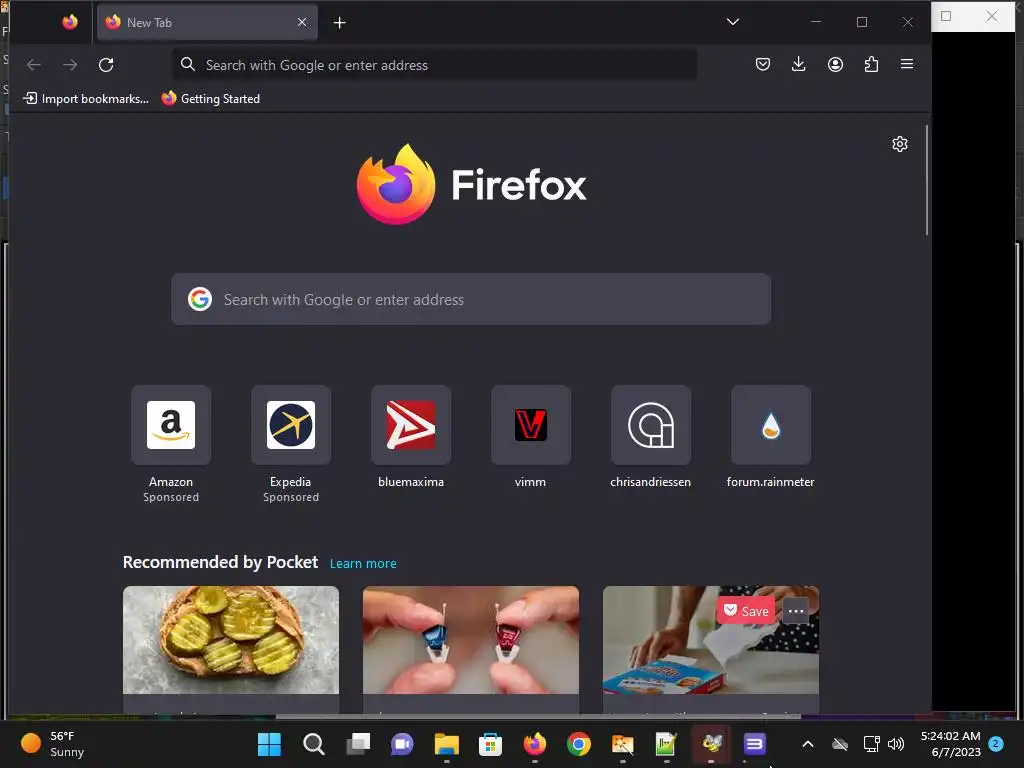Screen dimensions: 1024x768
Task: Switch to Firefox taskbar icon
Action: pyautogui.click(x=535, y=744)
